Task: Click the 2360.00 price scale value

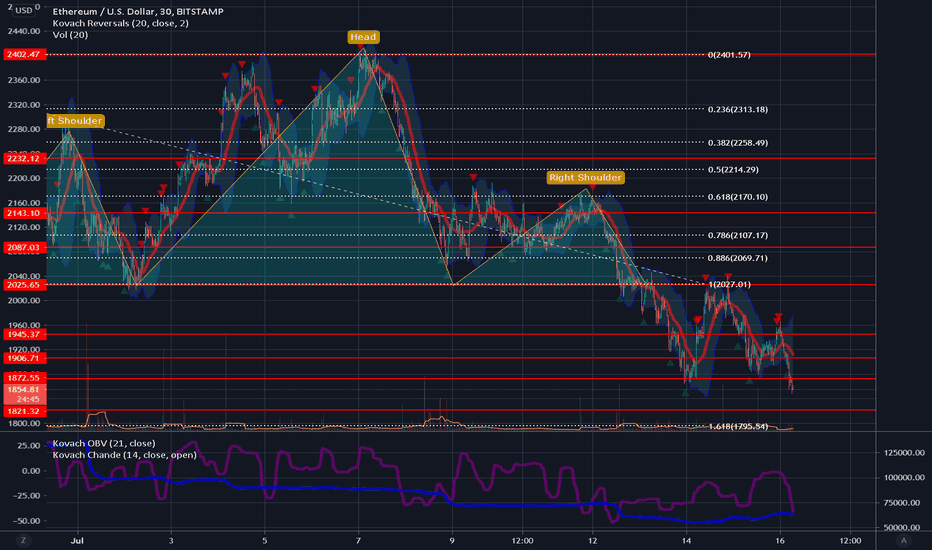Action: pyautogui.click(x=24, y=80)
